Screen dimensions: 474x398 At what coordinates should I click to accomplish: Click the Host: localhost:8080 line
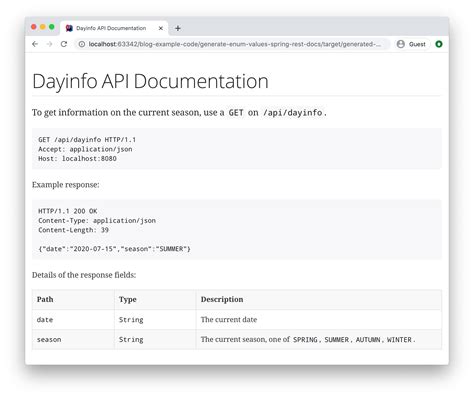[77, 158]
